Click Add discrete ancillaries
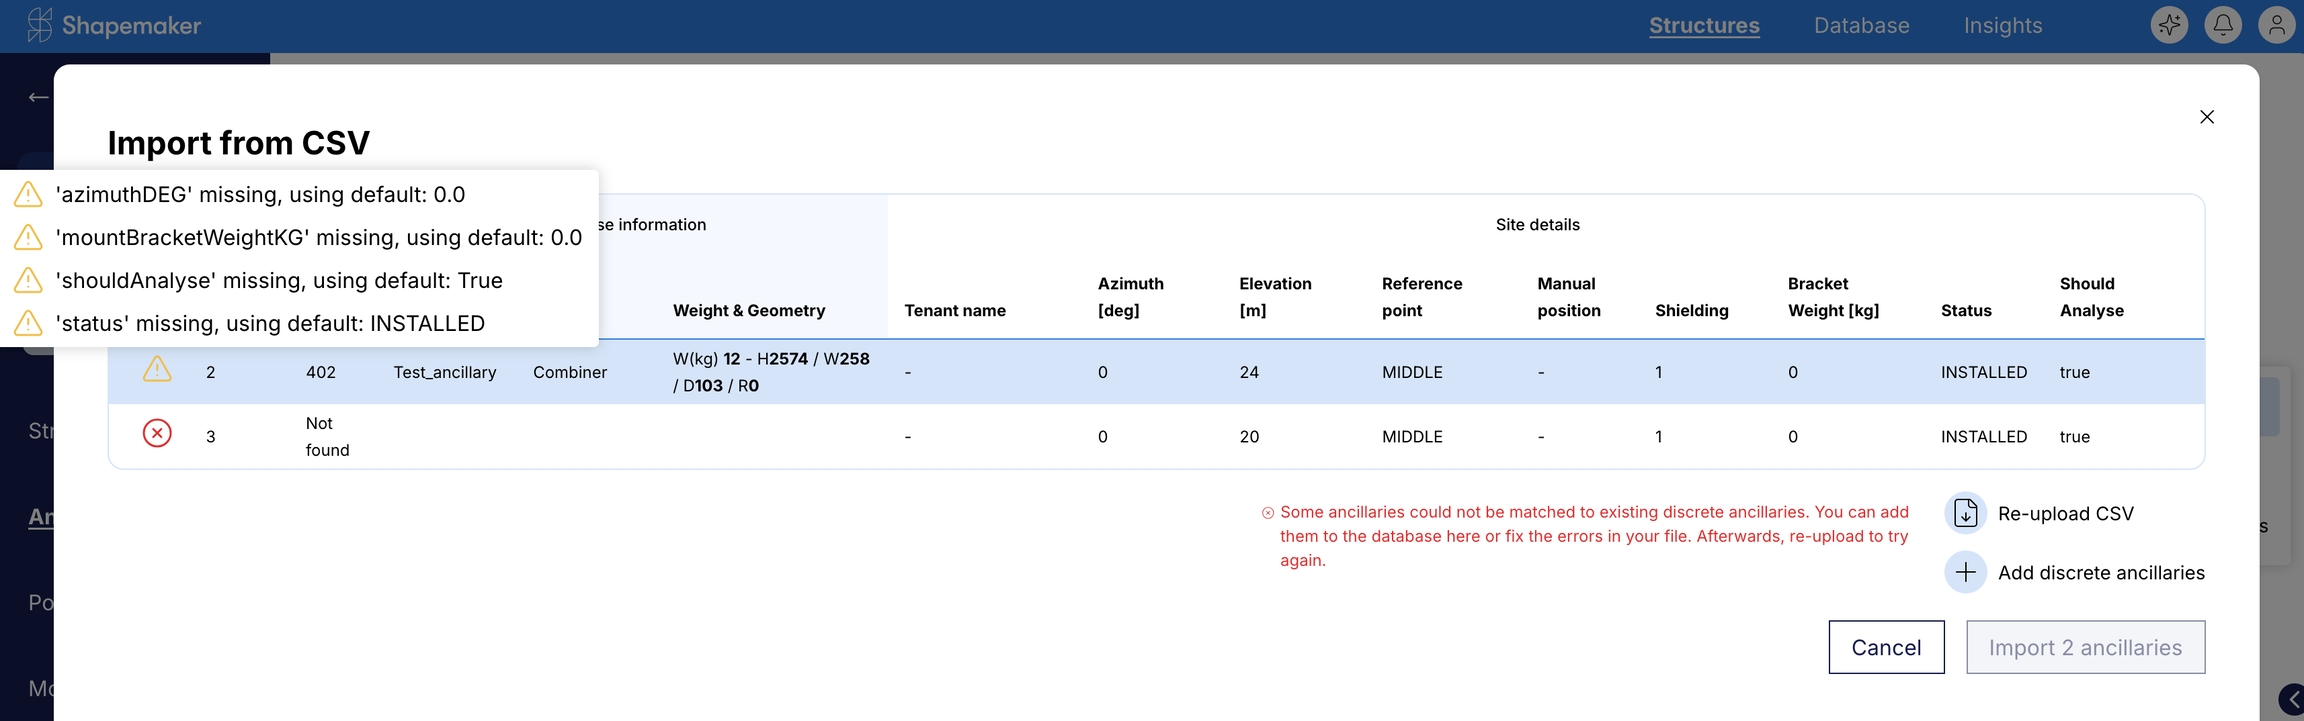Screen dimensions: 2304x721 2100,573
